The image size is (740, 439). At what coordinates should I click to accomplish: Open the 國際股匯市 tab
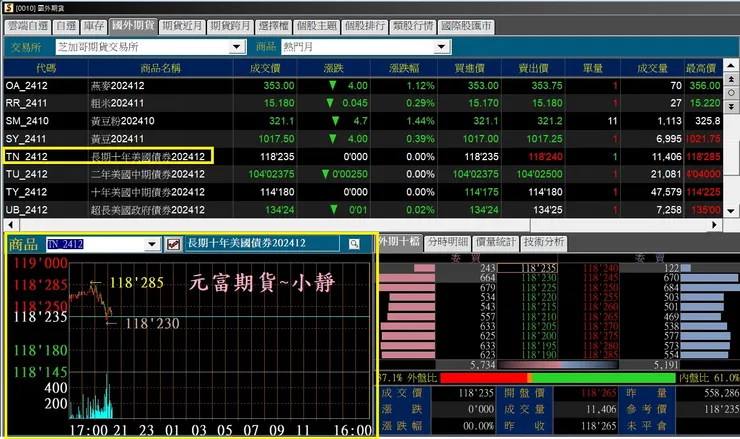pyautogui.click(x=466, y=26)
